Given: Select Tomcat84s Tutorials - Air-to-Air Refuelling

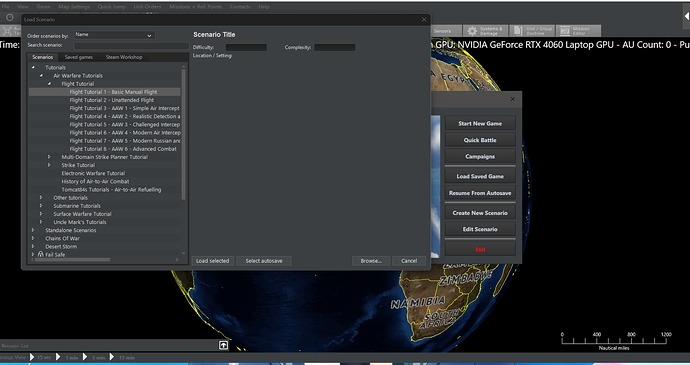Looking at the screenshot, I should [x=111, y=189].
